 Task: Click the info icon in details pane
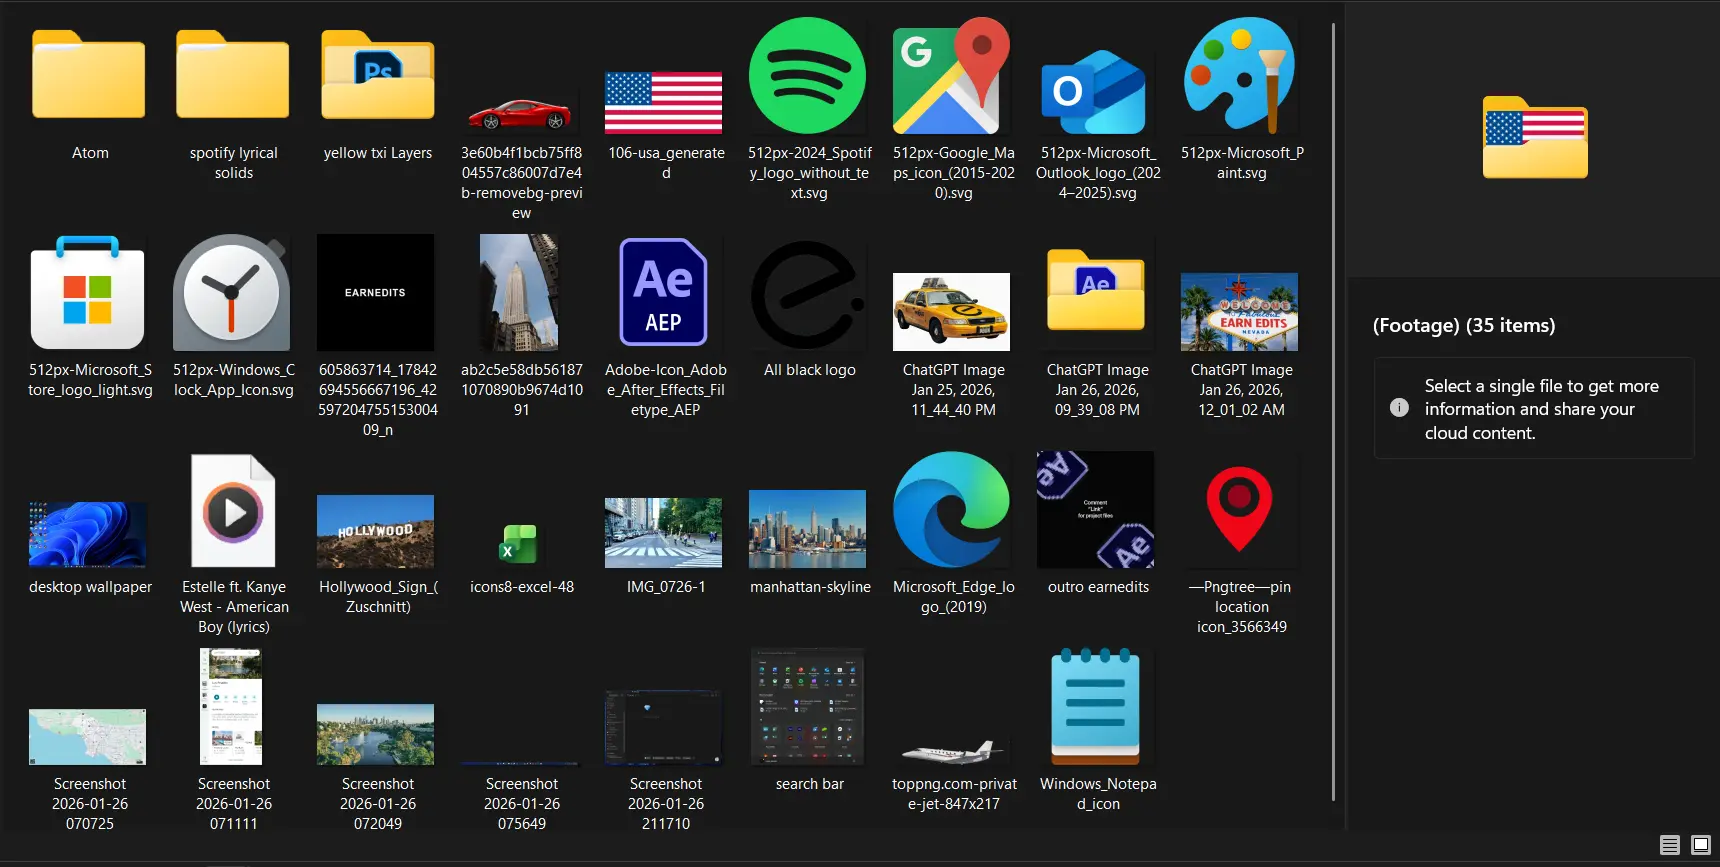1399,408
